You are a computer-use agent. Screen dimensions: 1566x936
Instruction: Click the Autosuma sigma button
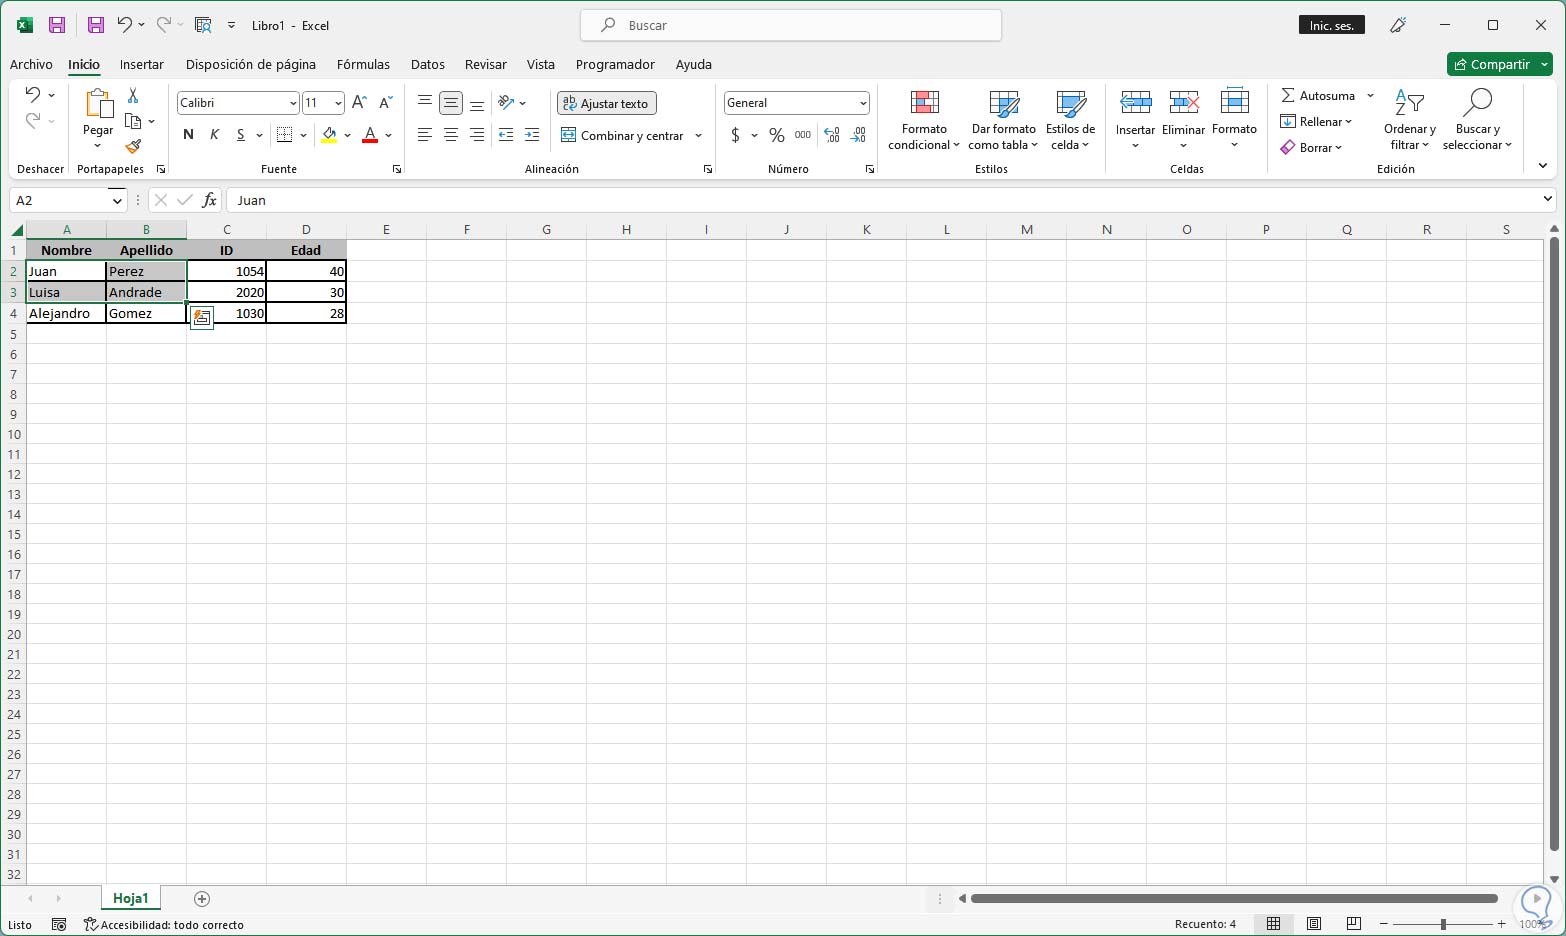pos(1318,96)
